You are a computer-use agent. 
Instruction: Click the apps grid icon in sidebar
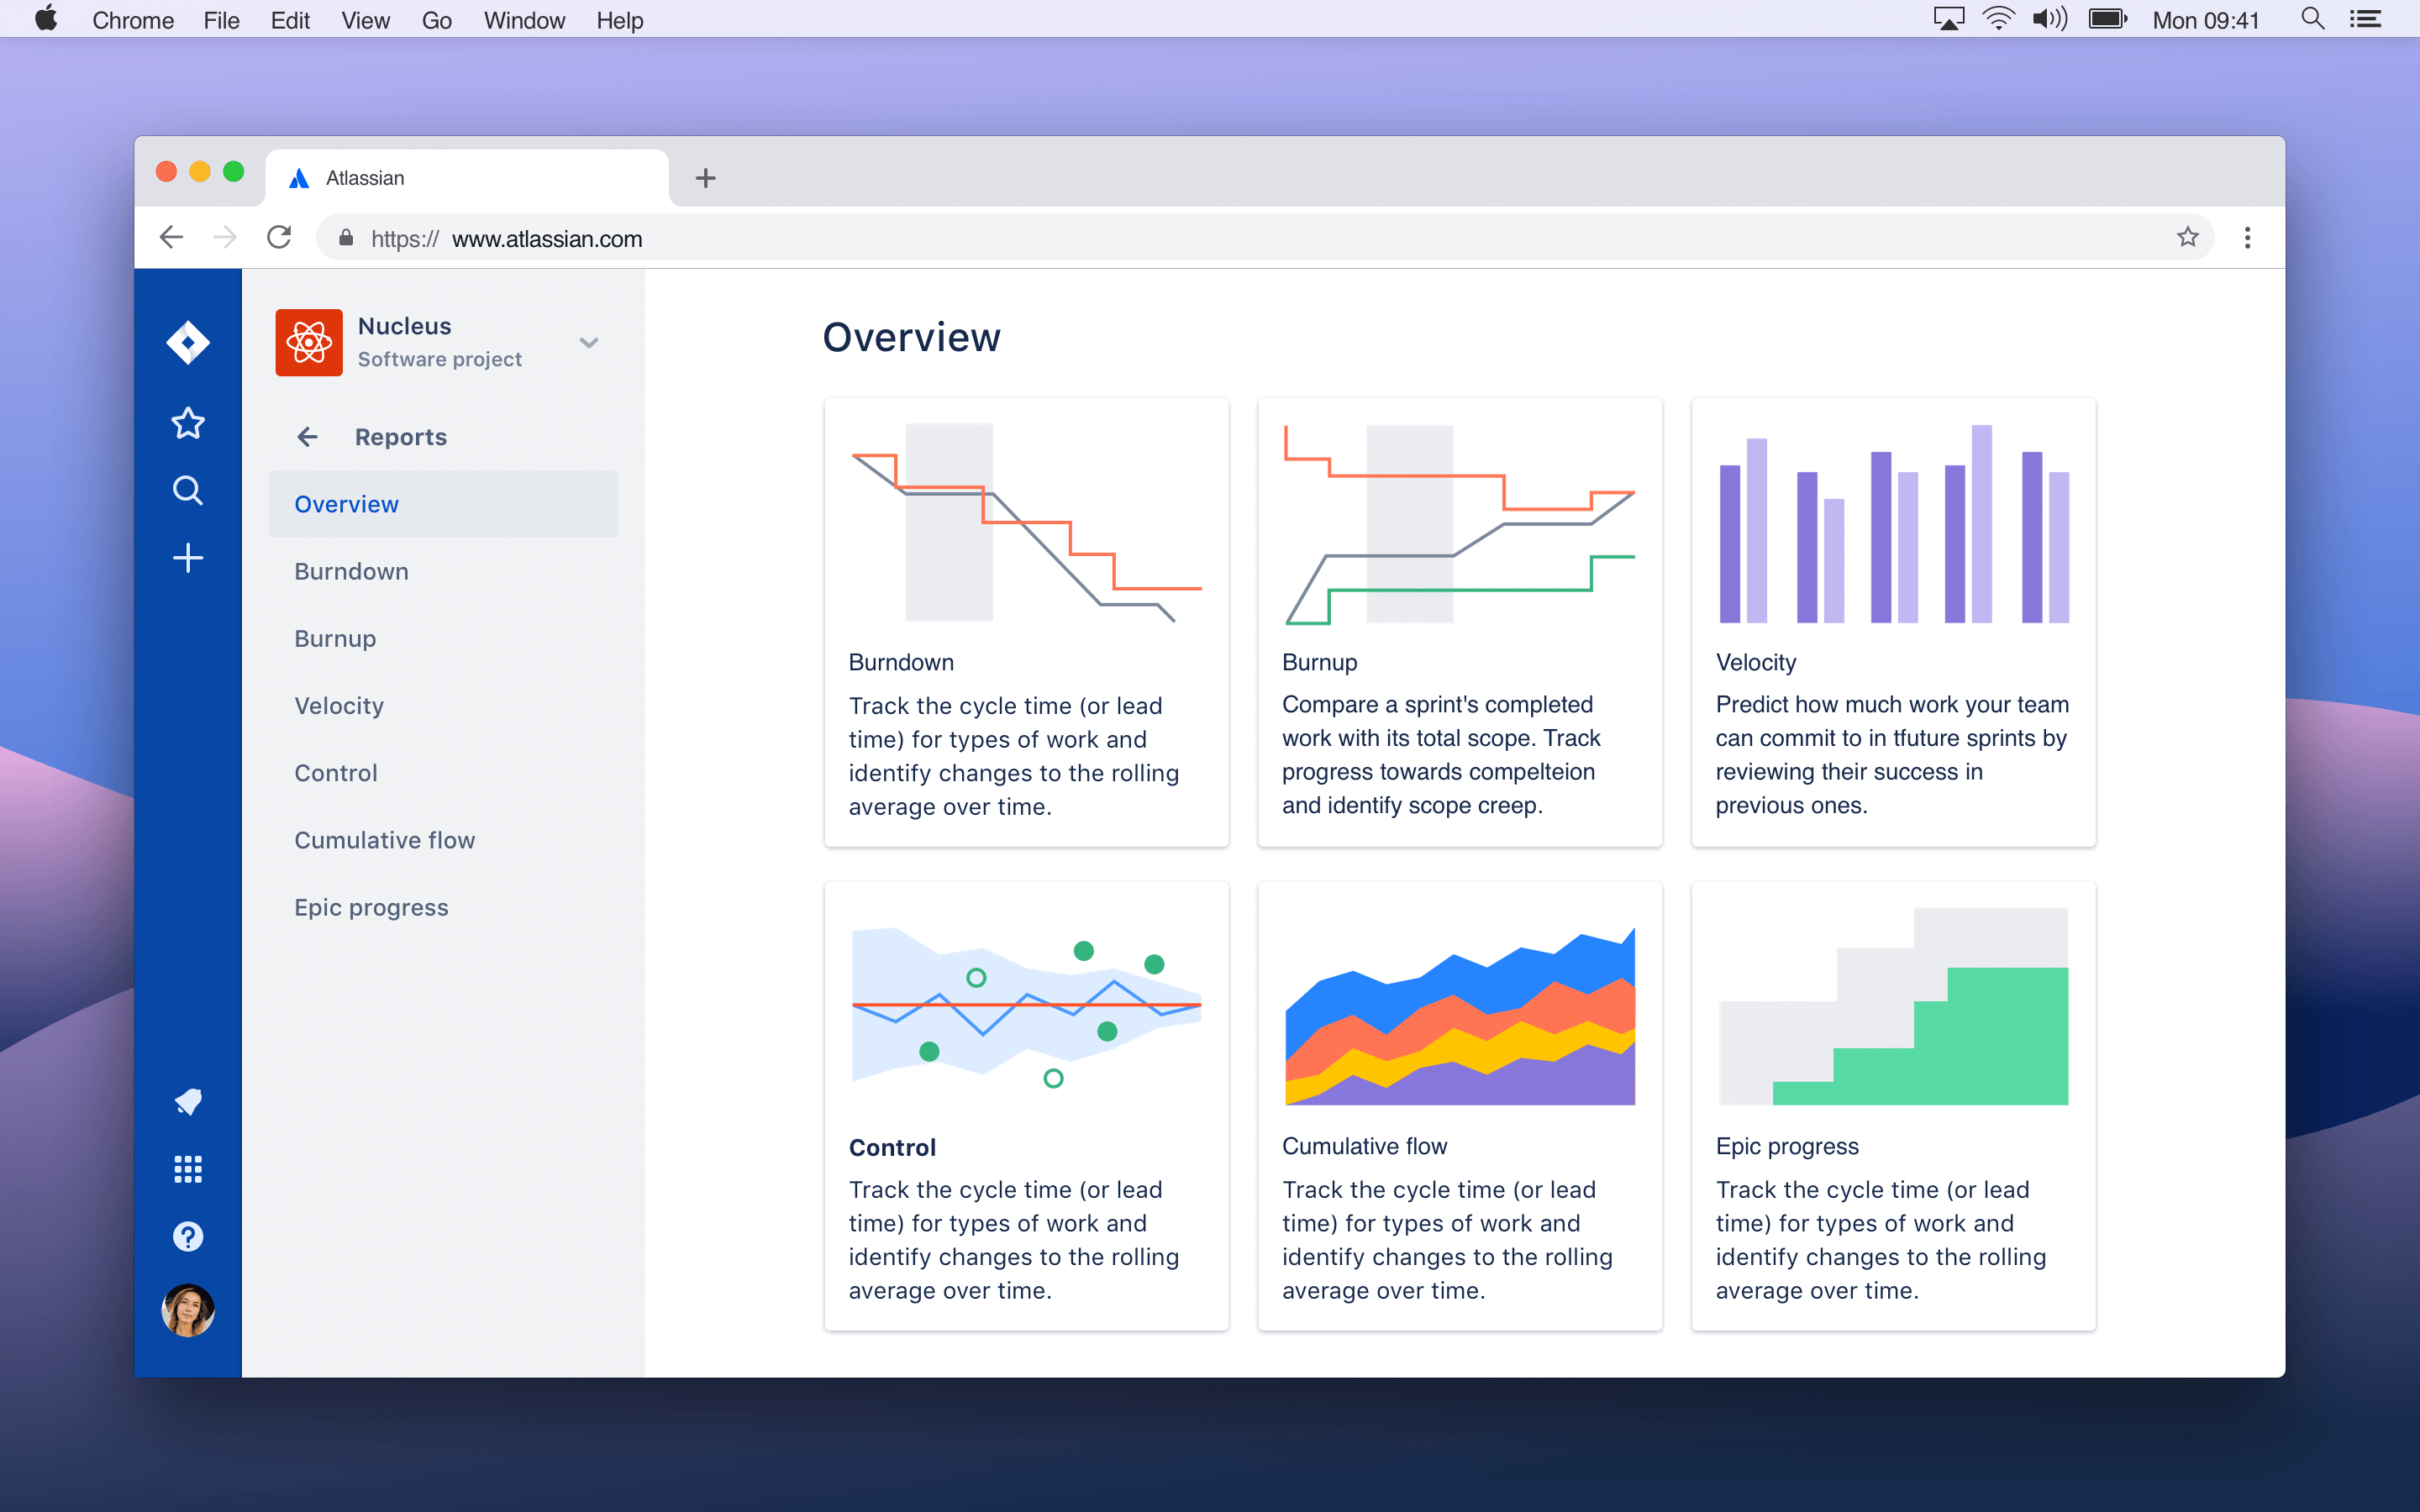tap(187, 1168)
